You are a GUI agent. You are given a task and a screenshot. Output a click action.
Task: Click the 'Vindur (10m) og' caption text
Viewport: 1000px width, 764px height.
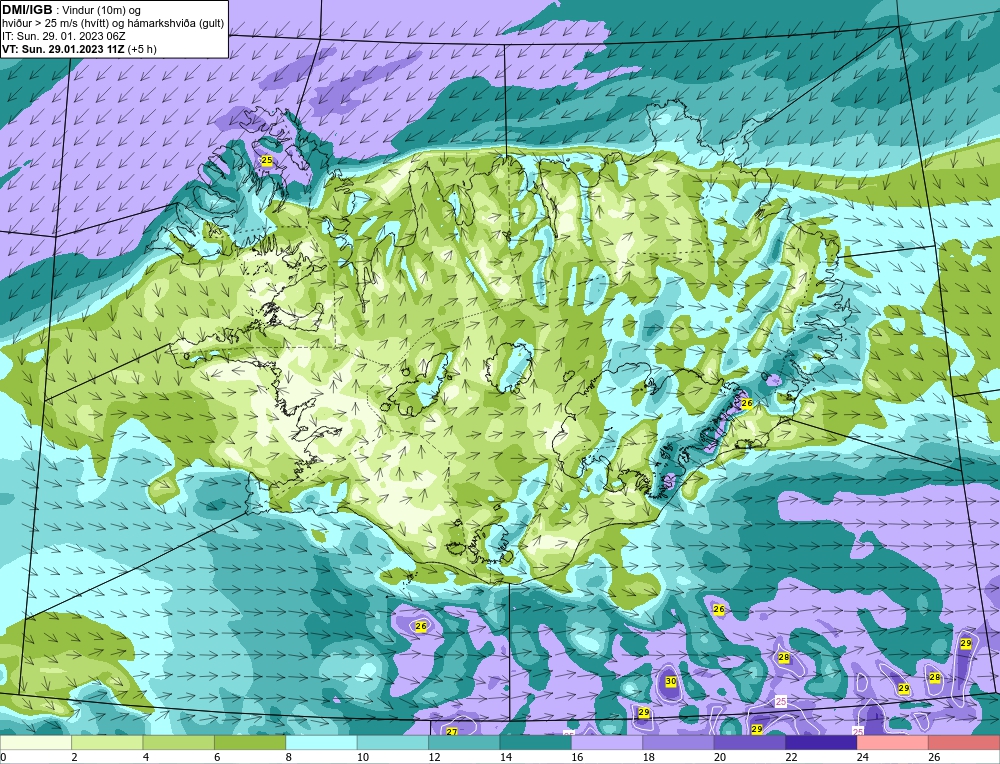[103, 11]
